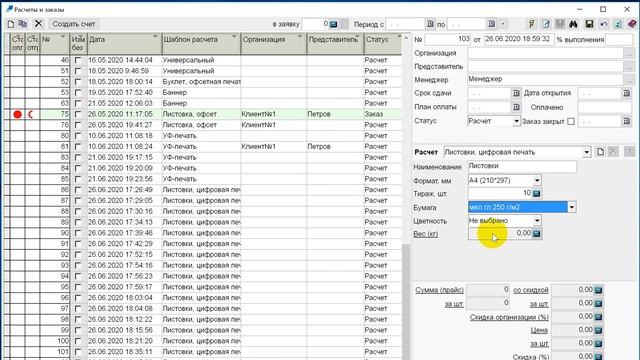Toggle the checkbox in row 75
The width and height of the screenshot is (640, 360).
click(78, 114)
